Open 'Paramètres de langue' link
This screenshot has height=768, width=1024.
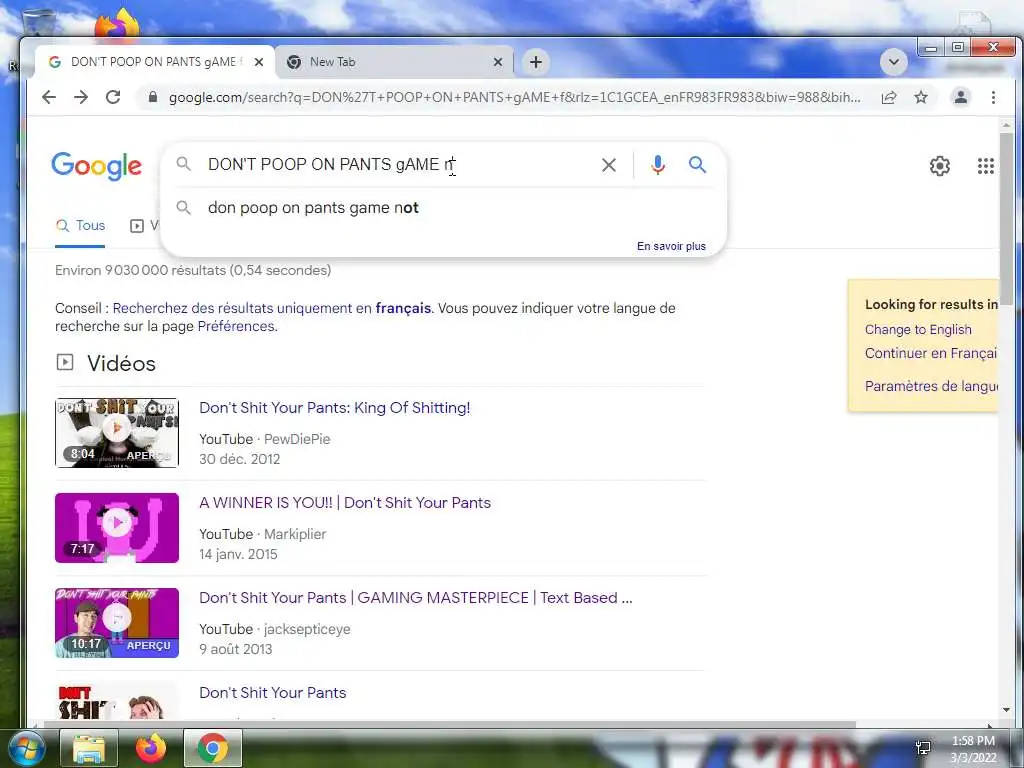point(931,386)
